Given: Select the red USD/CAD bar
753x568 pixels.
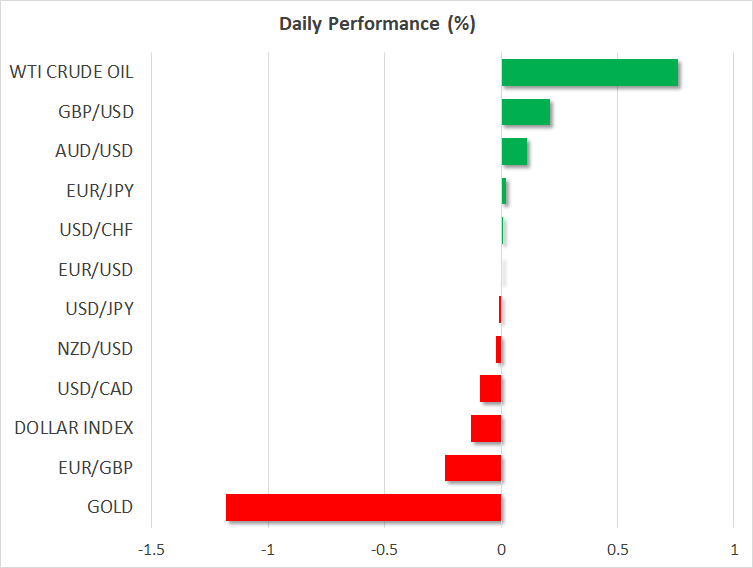Looking at the screenshot, I should [x=490, y=388].
